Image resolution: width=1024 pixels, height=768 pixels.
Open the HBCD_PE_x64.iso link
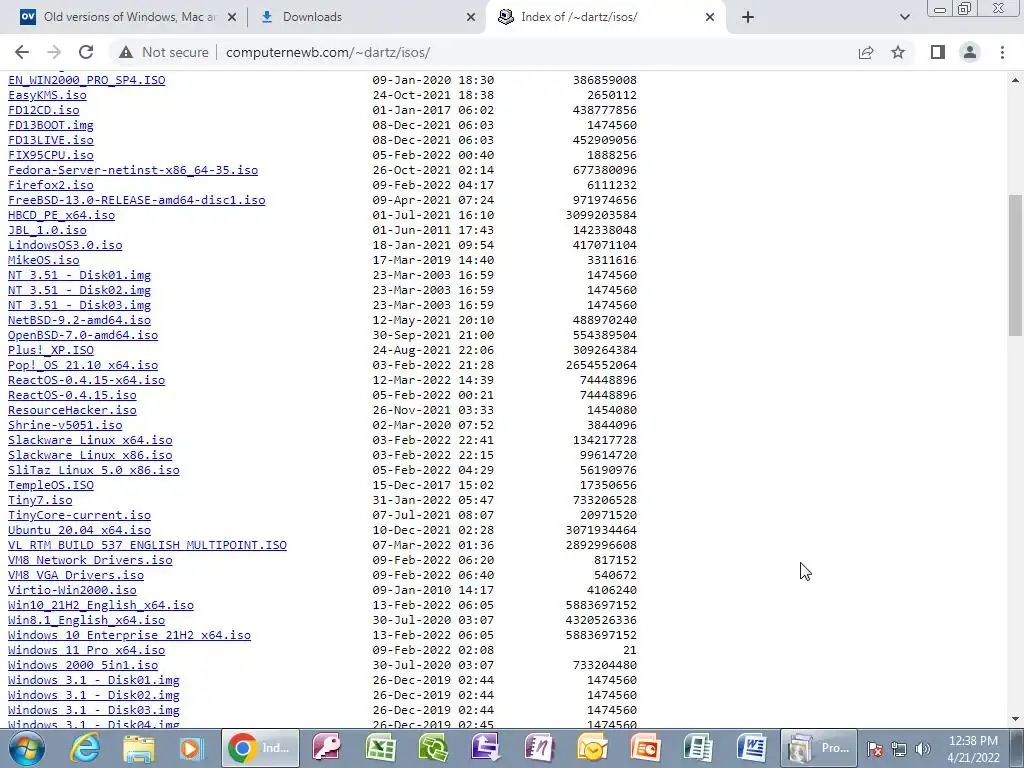[61, 215]
